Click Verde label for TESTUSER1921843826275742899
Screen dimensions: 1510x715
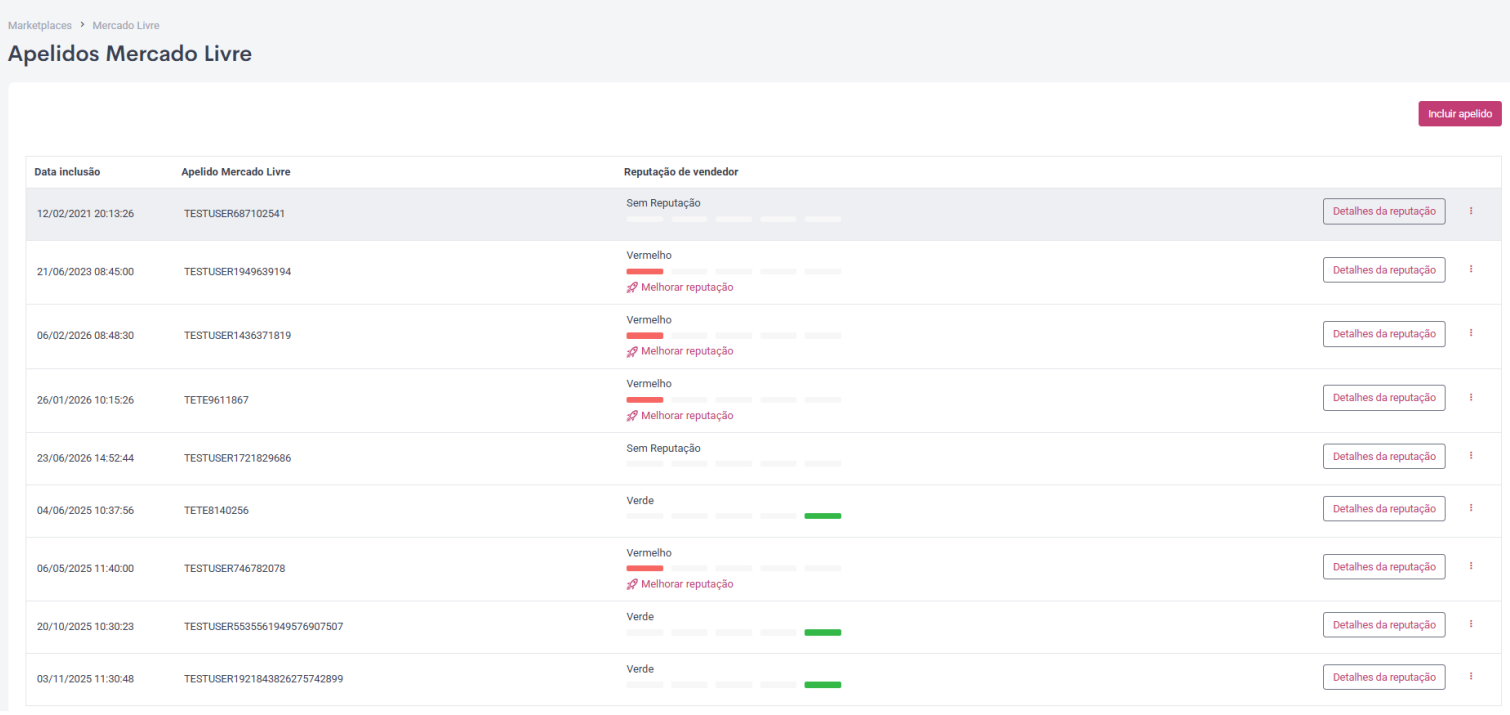click(x=640, y=669)
